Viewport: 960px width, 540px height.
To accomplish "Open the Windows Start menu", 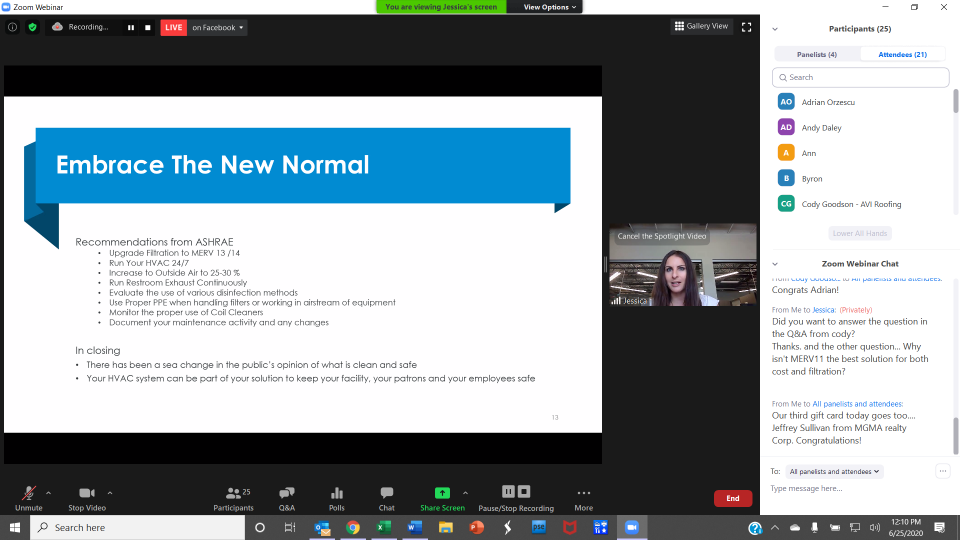I will [15, 527].
